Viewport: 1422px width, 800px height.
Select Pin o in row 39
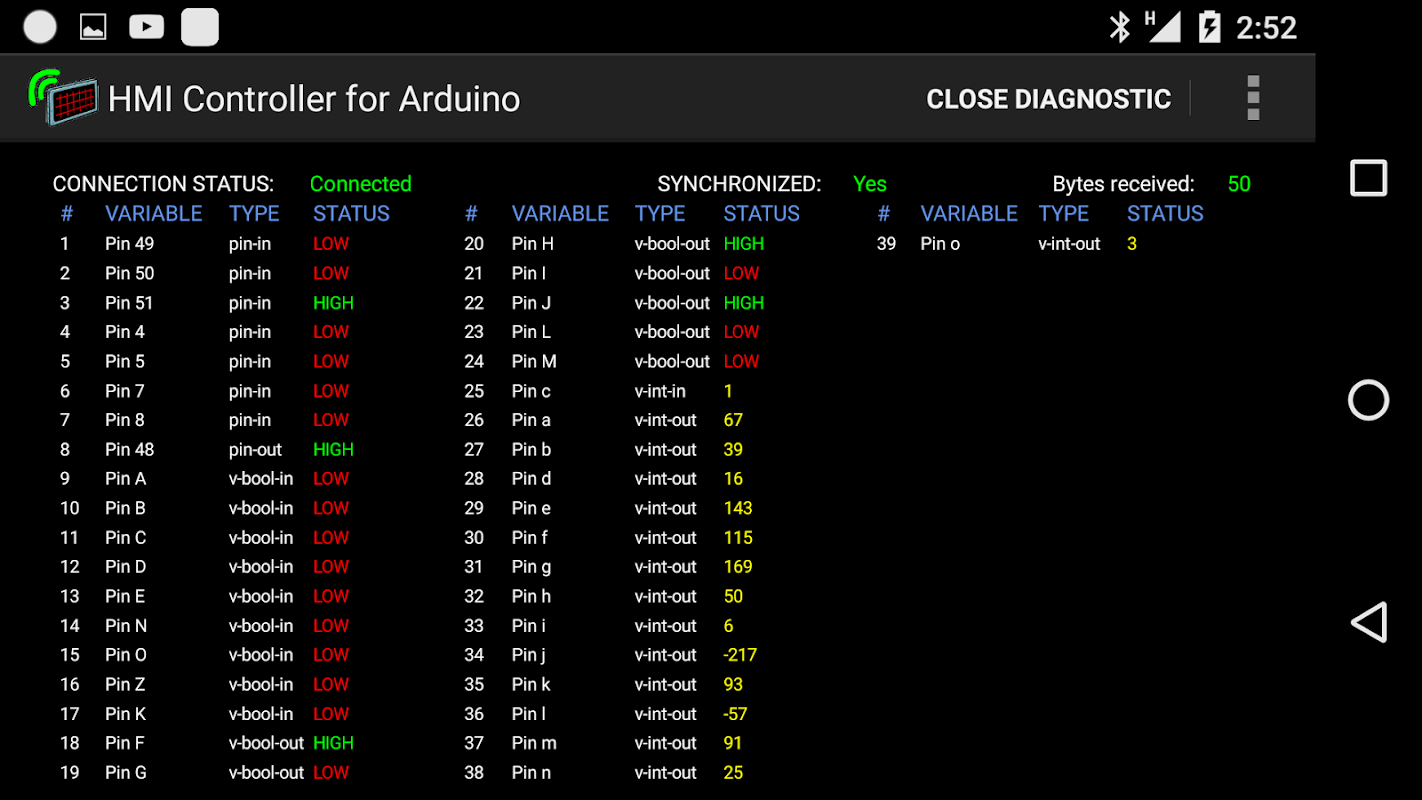coord(940,244)
